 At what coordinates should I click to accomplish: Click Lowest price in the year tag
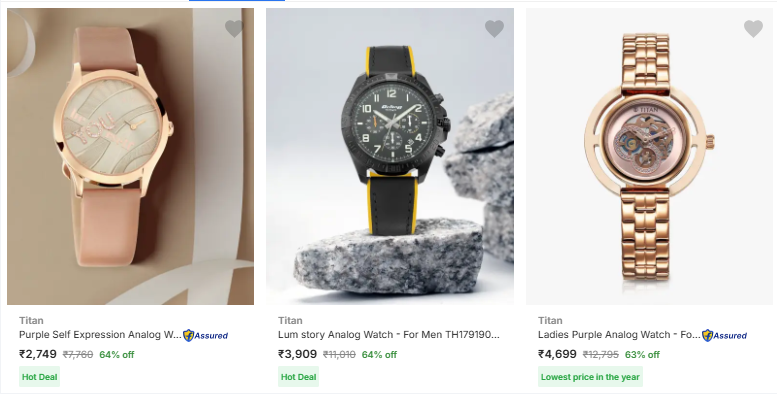click(x=590, y=377)
